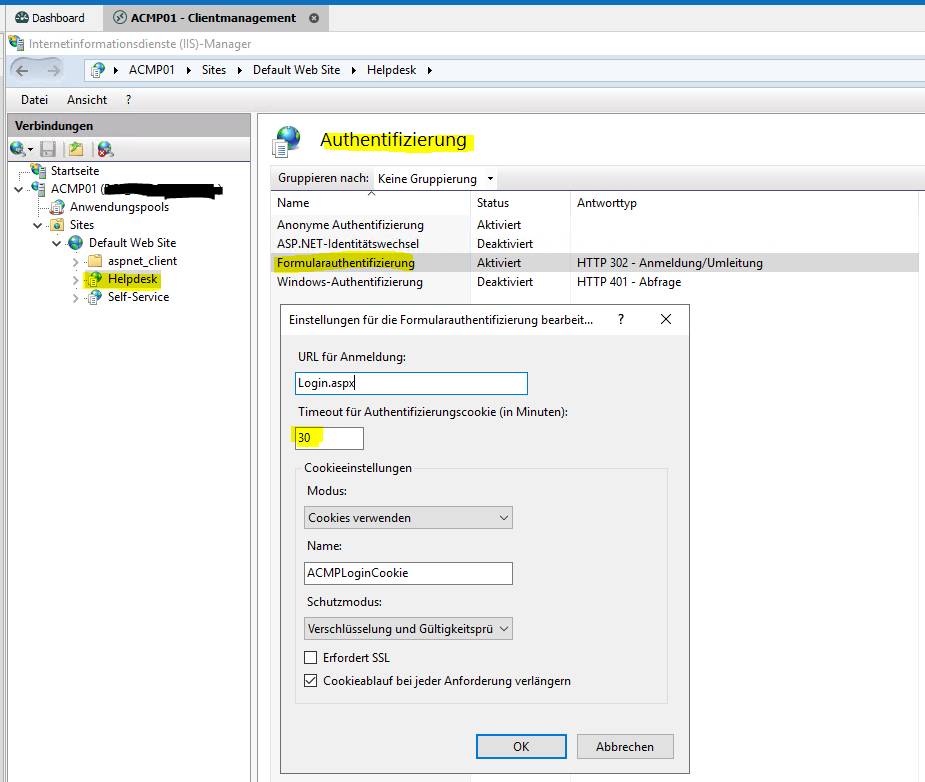Click the Abbrechen button
This screenshot has width=925, height=782.
point(625,747)
